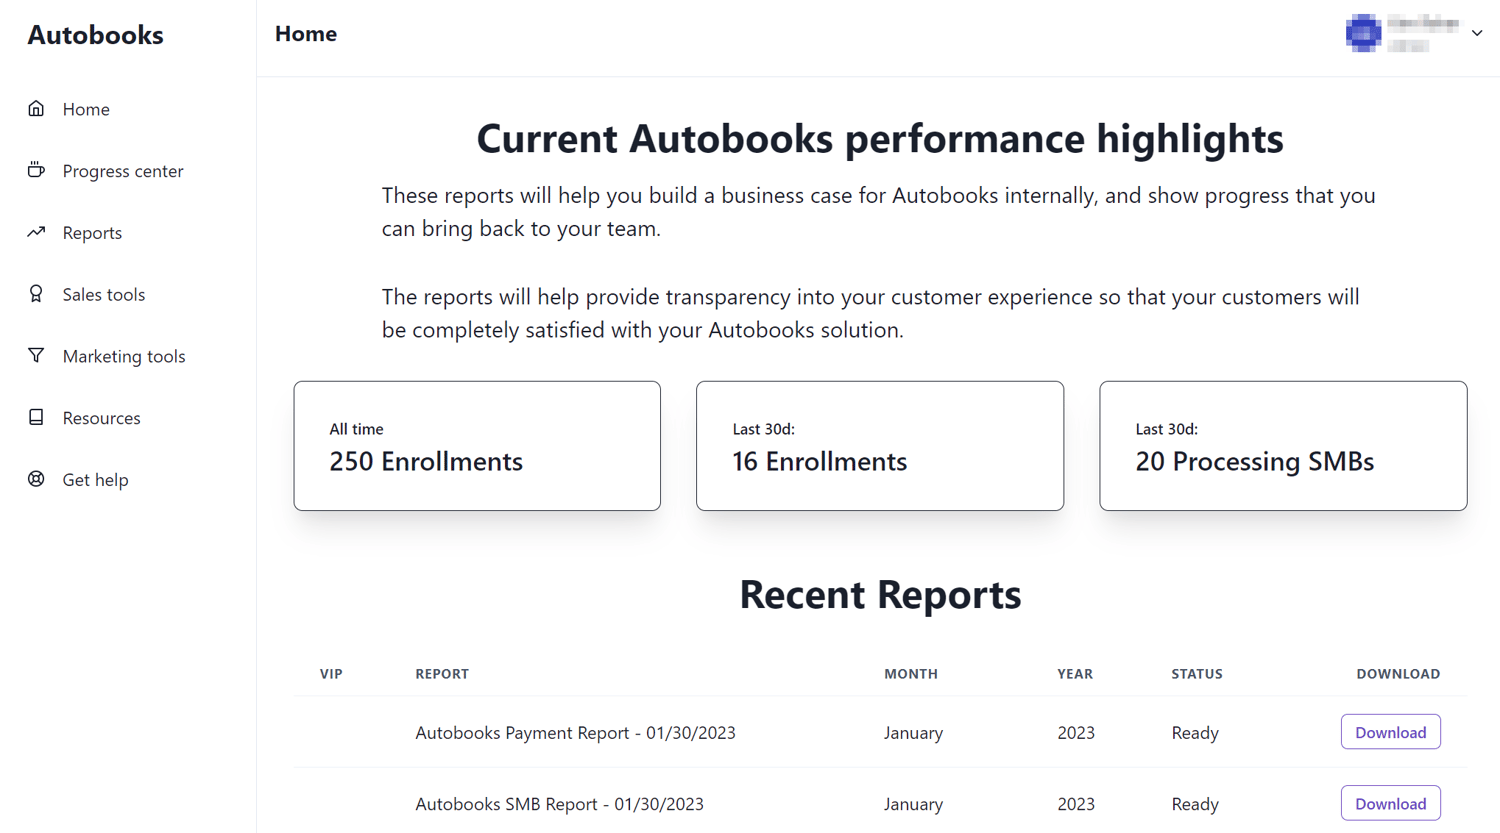Select Home in the top navigation bar

click(305, 33)
